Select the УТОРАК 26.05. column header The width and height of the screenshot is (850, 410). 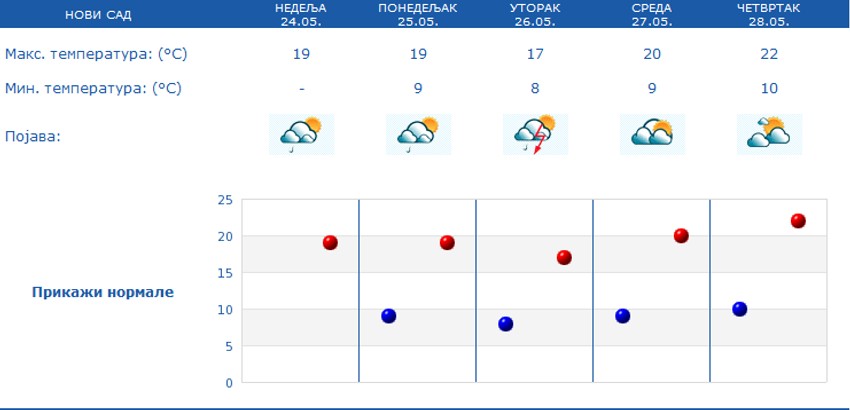click(535, 14)
